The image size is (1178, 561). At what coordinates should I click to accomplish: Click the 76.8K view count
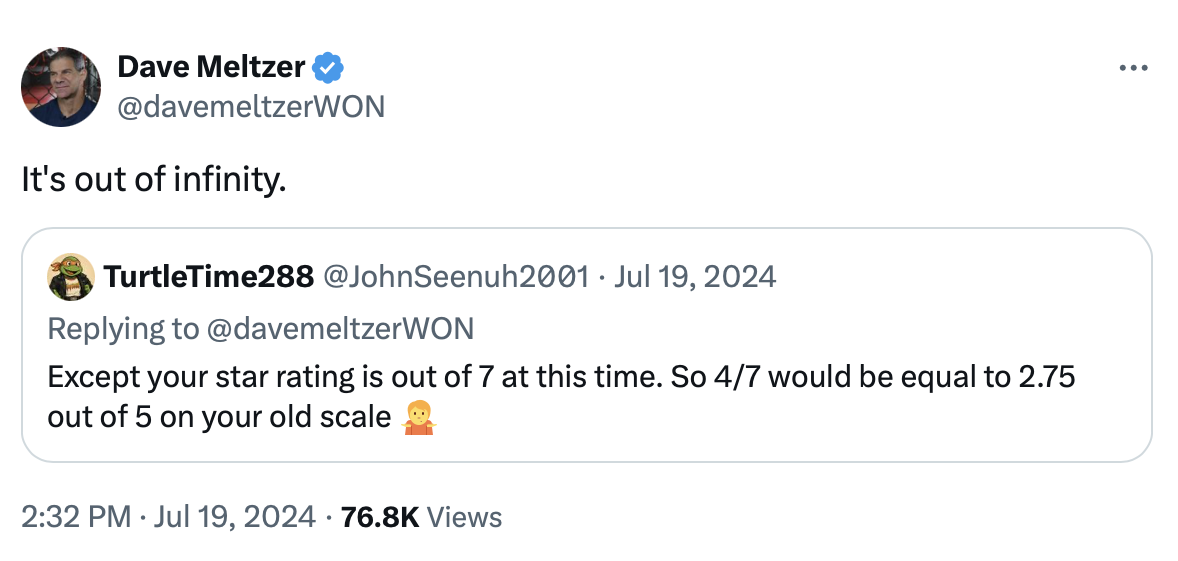pyautogui.click(x=380, y=517)
